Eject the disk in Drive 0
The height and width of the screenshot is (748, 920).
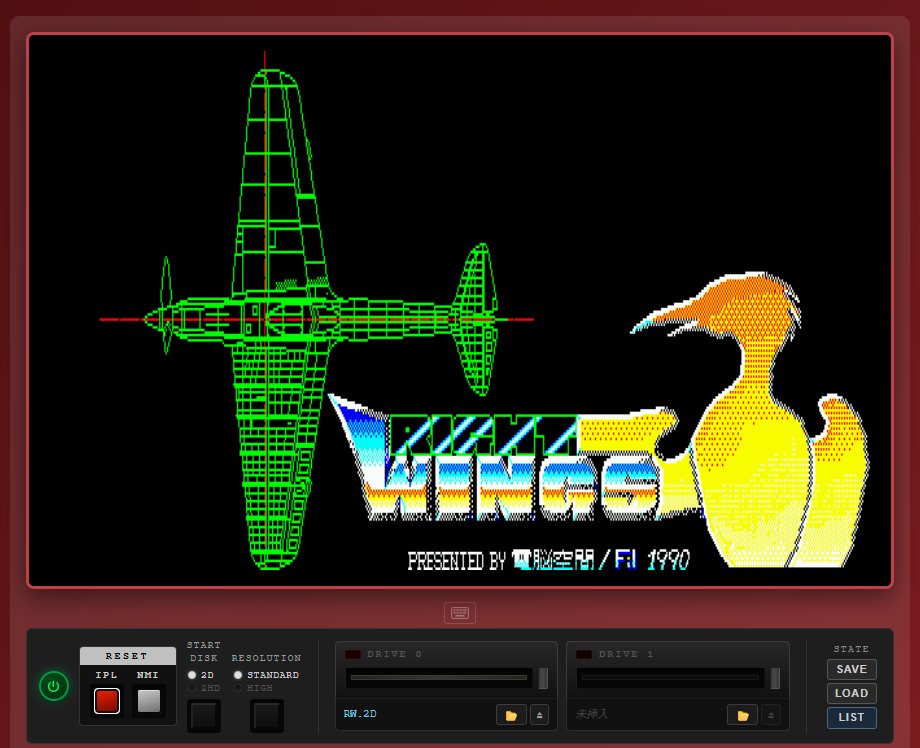pos(540,714)
